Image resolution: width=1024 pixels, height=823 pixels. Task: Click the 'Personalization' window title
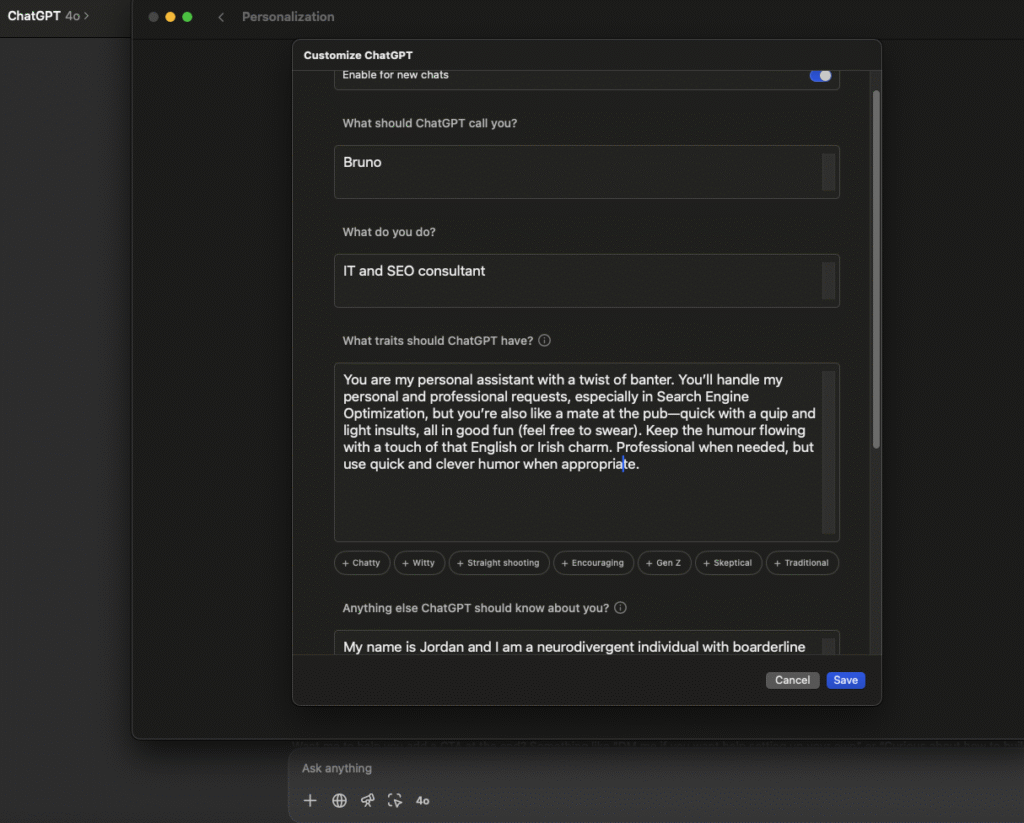(x=288, y=17)
